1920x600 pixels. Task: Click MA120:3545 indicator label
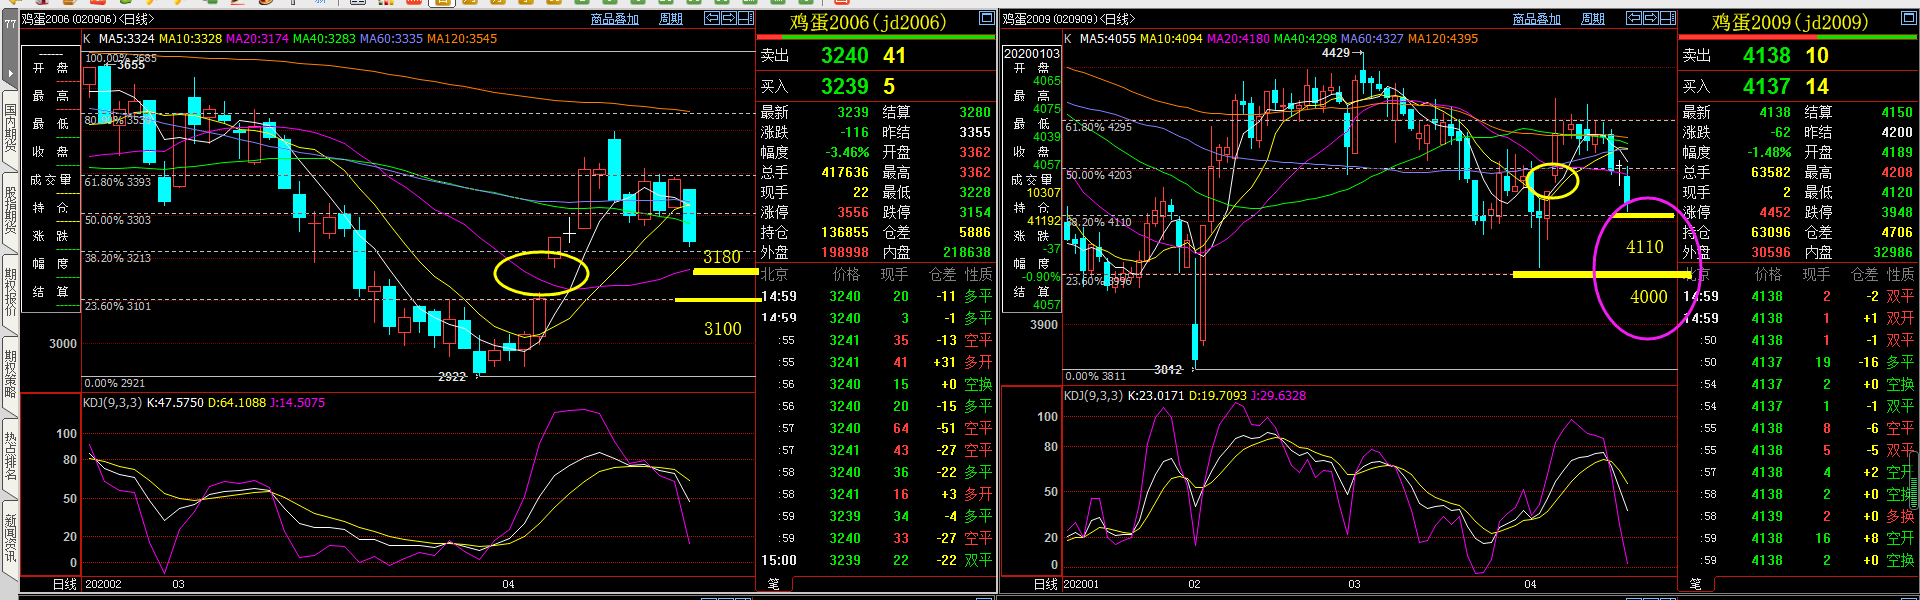click(462, 39)
